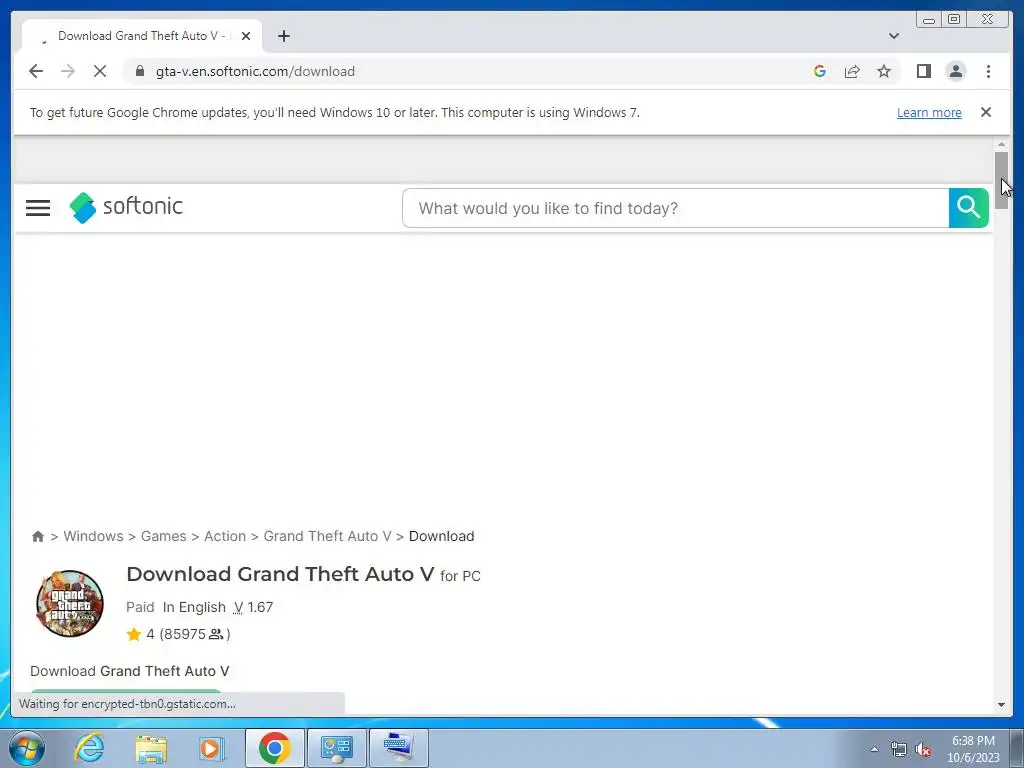Click the Paid license label
This screenshot has width=1024, height=768.
tap(140, 607)
